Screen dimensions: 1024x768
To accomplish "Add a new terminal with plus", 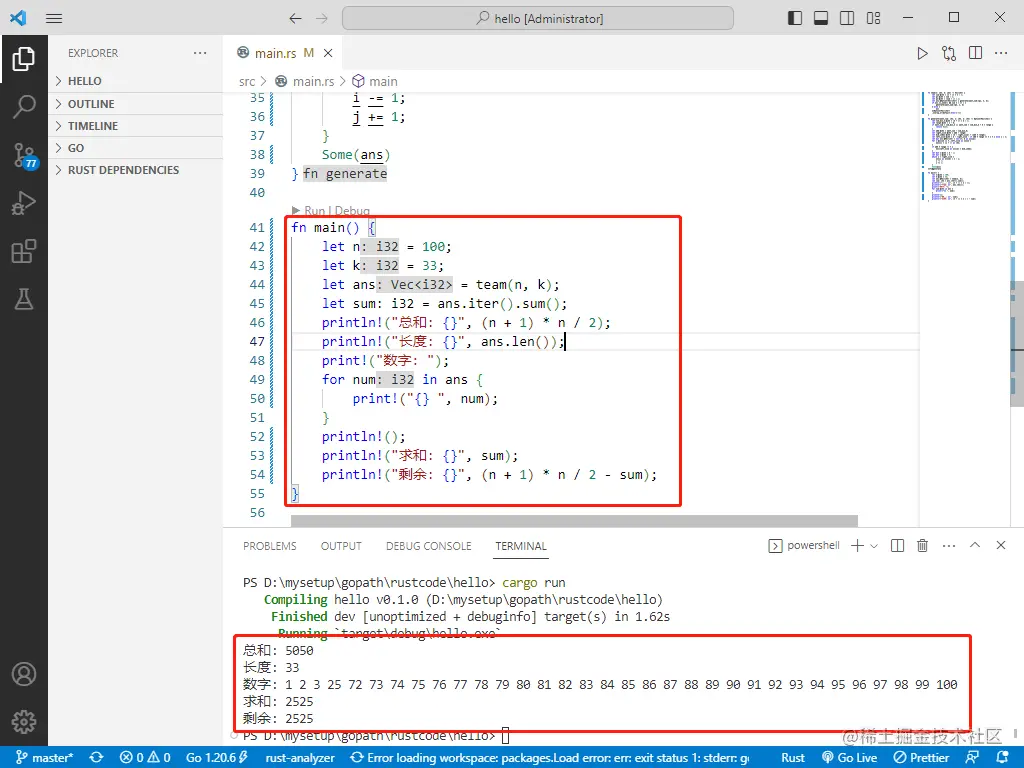I will coord(857,545).
